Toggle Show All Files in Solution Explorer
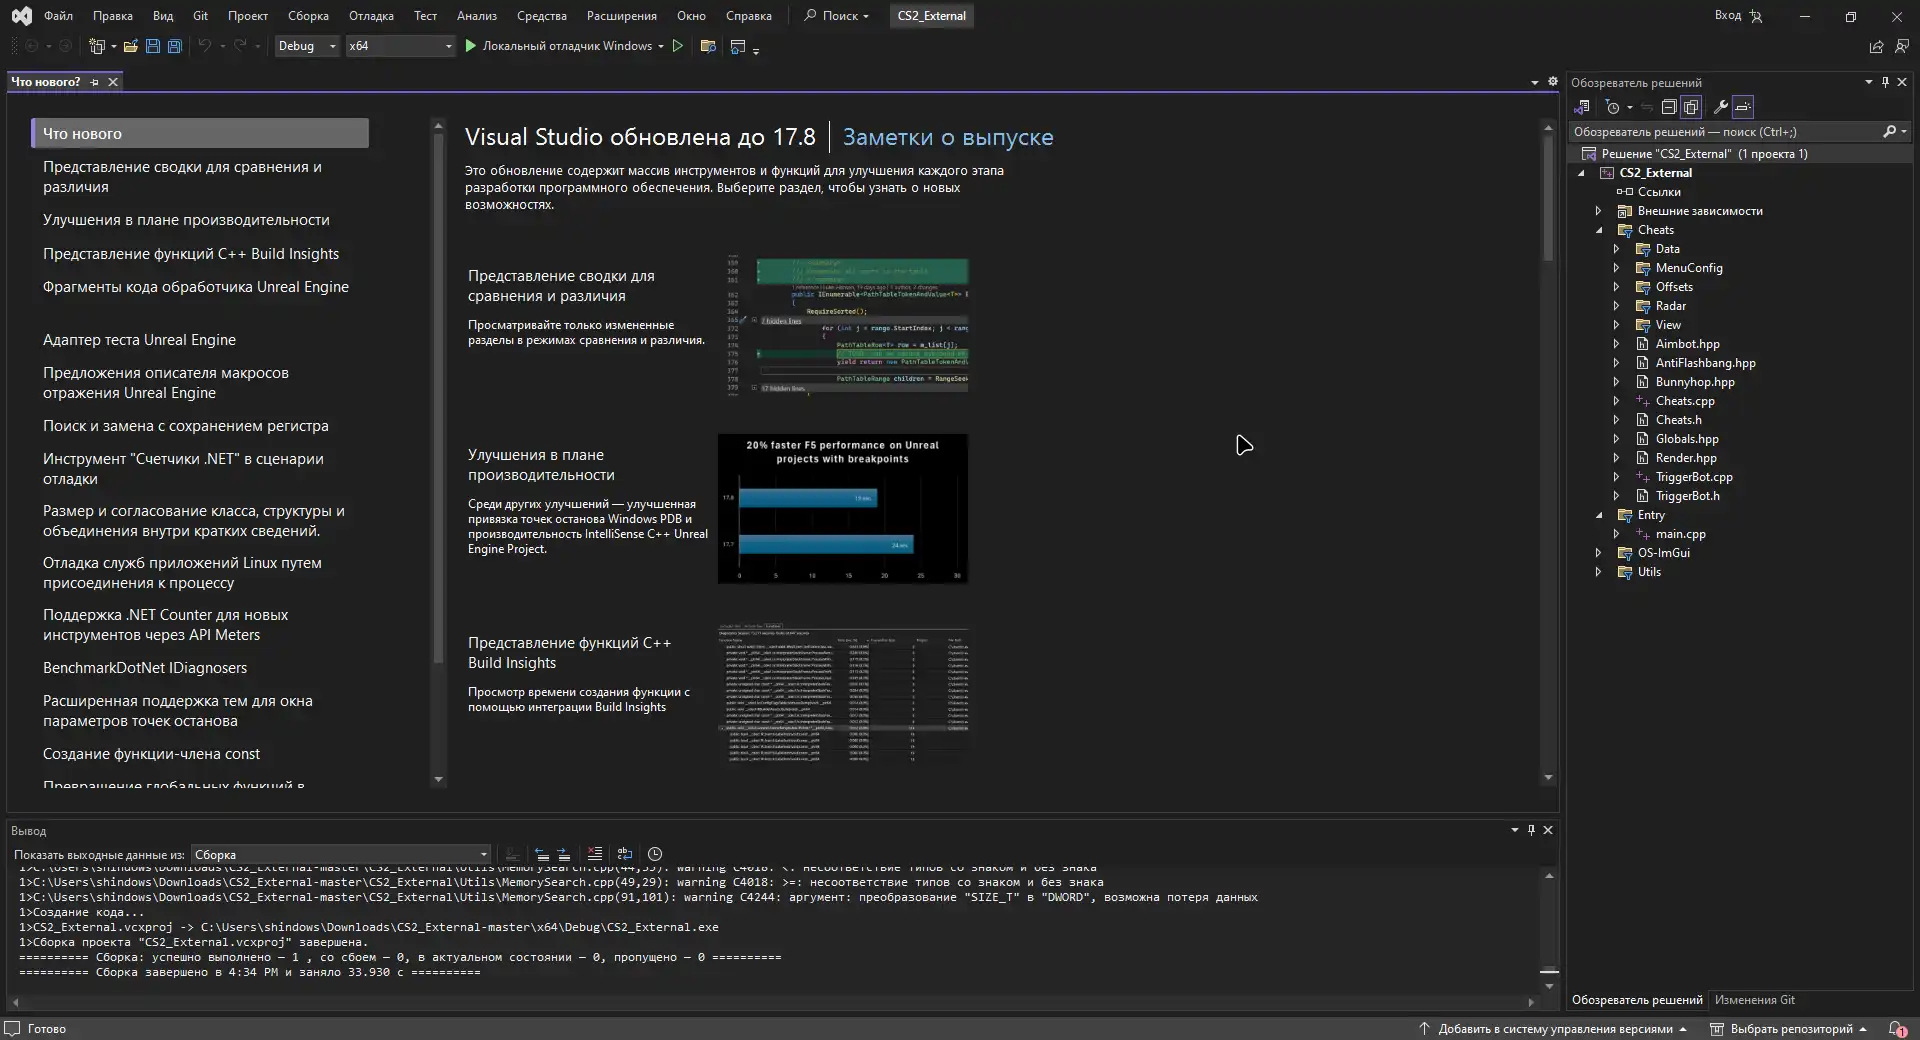 pos(1691,107)
